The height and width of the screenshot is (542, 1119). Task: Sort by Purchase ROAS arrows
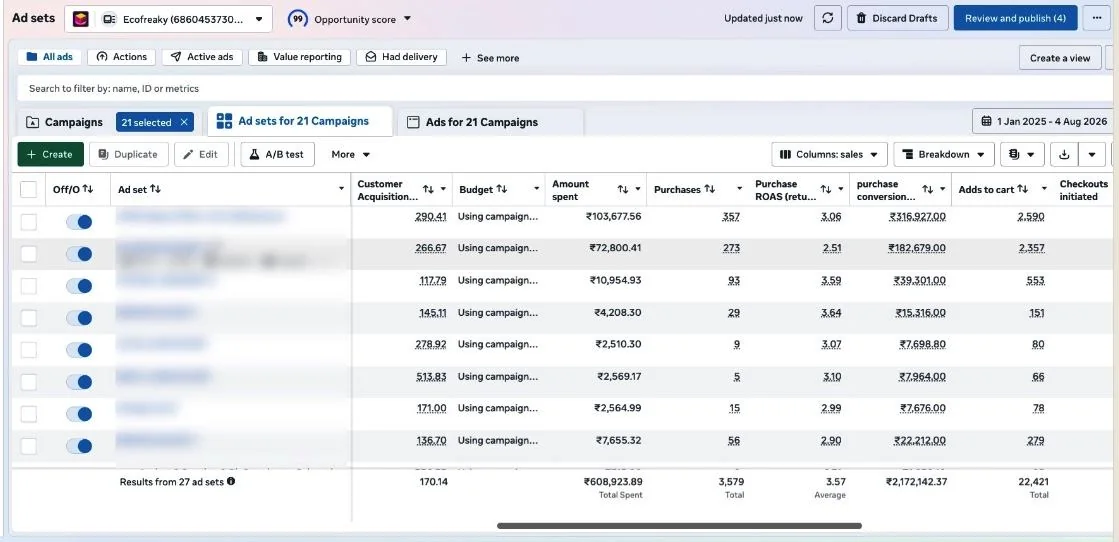(826, 189)
